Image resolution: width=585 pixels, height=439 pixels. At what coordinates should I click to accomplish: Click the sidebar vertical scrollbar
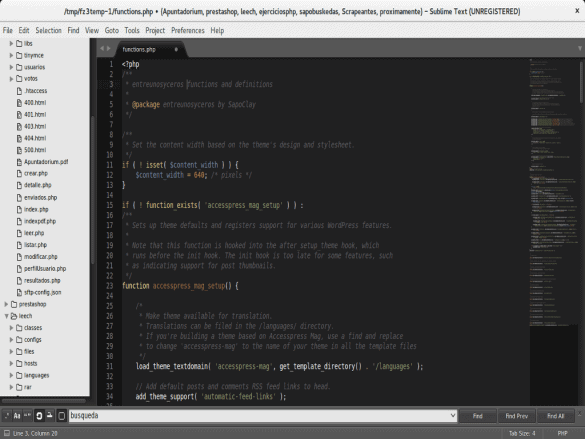point(93,189)
